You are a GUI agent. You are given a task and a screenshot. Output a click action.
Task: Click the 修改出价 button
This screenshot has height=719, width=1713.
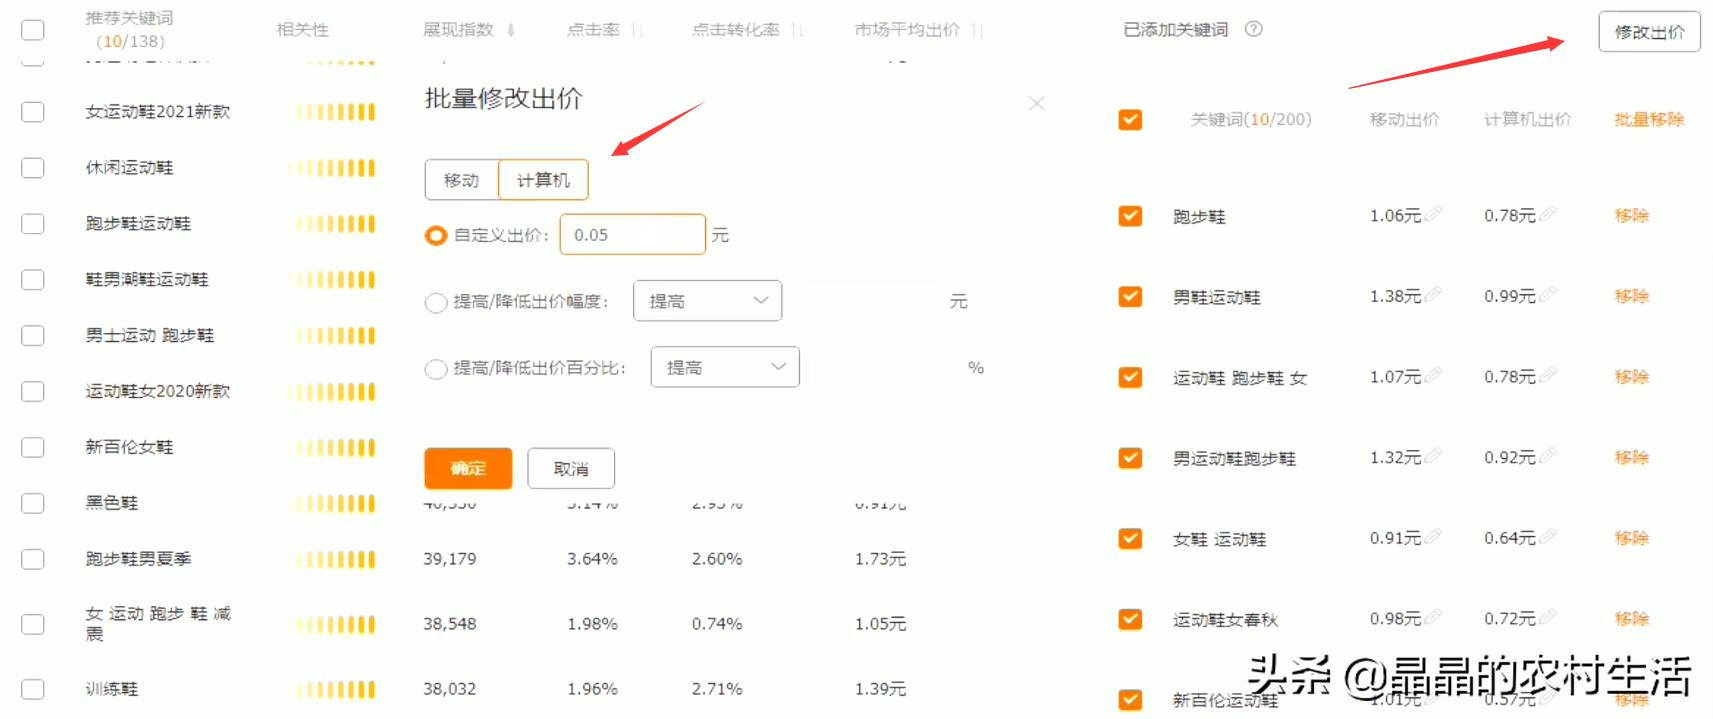point(1649,32)
